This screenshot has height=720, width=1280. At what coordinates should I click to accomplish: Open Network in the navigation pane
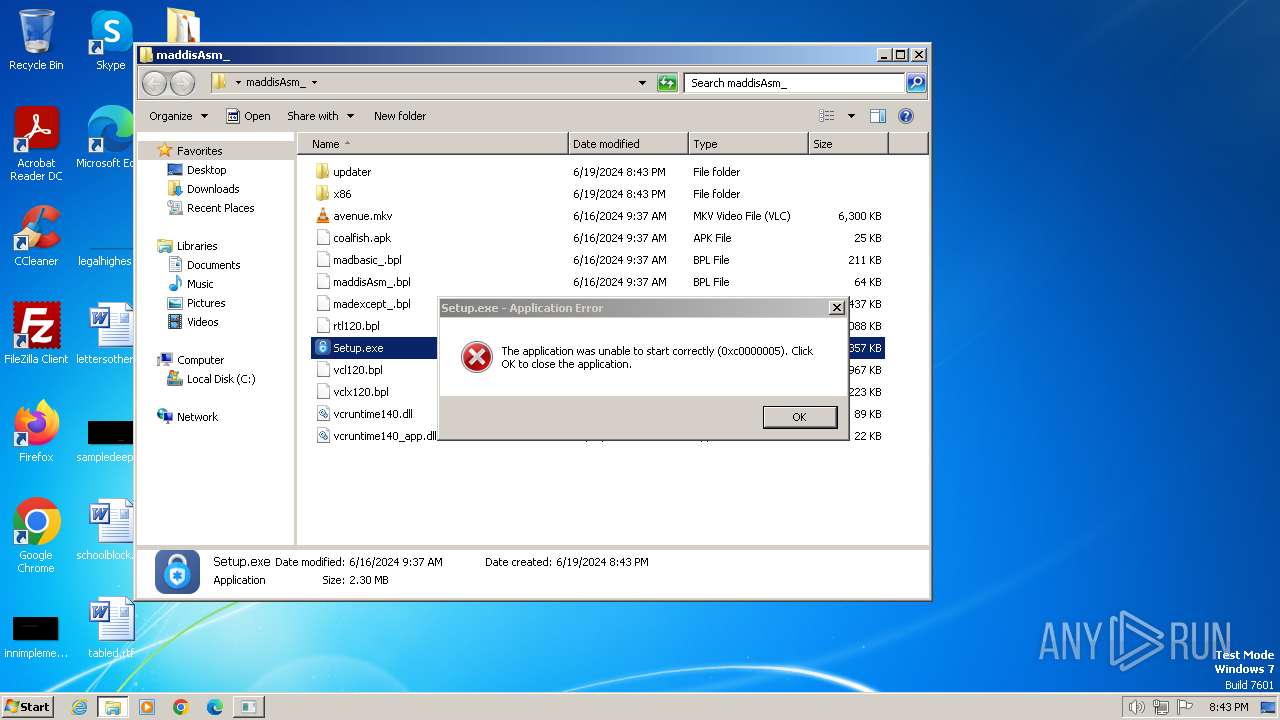pyautogui.click(x=197, y=417)
